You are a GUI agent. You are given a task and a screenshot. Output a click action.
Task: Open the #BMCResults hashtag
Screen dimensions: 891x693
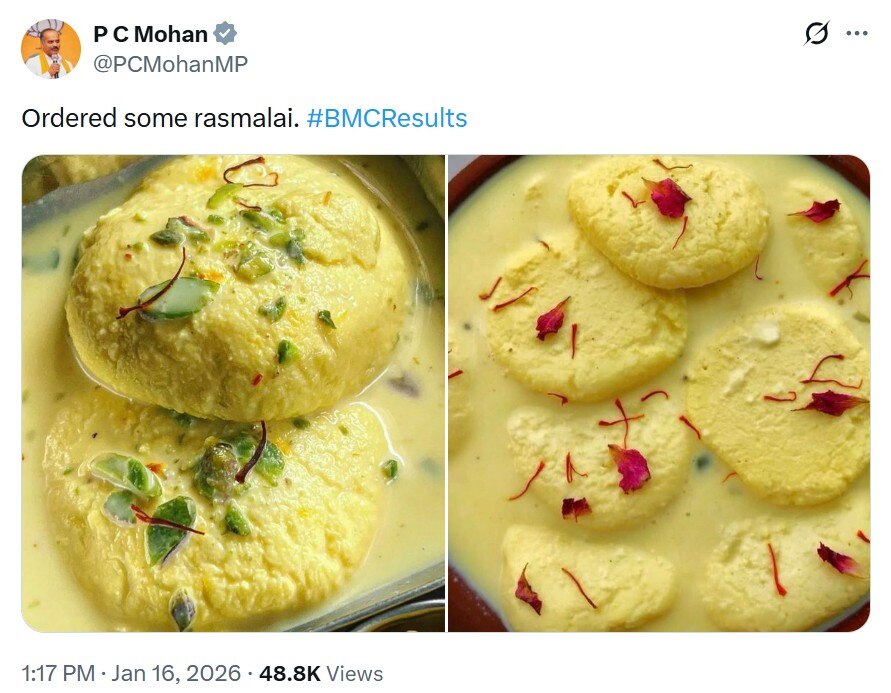(x=387, y=118)
